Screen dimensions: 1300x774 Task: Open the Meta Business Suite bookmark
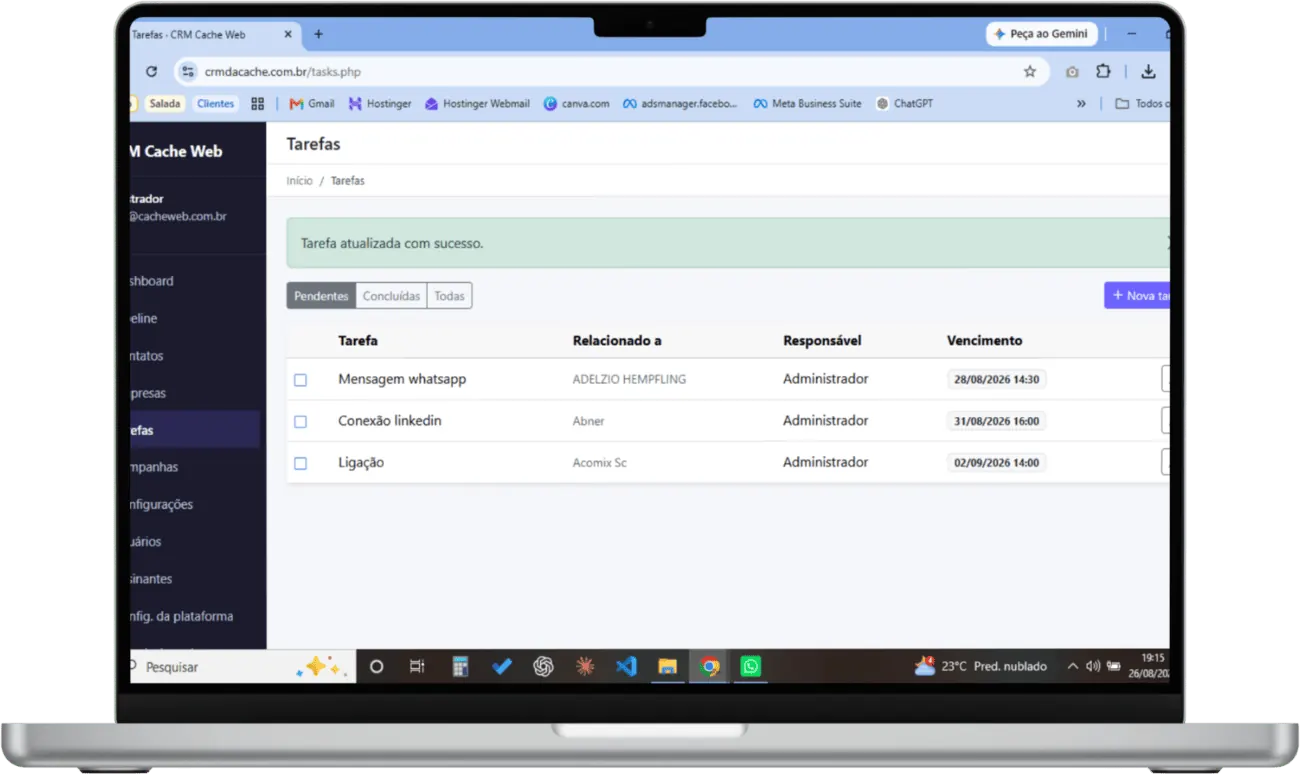tap(807, 103)
